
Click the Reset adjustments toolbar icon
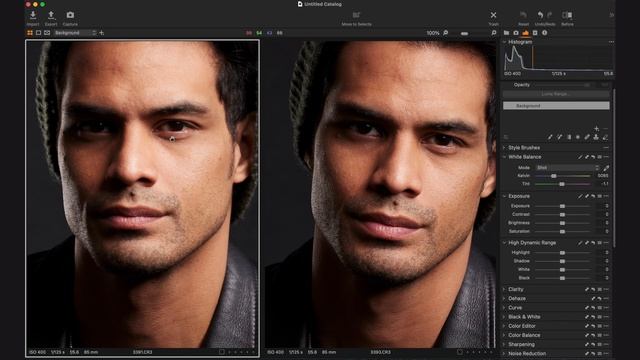point(523,15)
